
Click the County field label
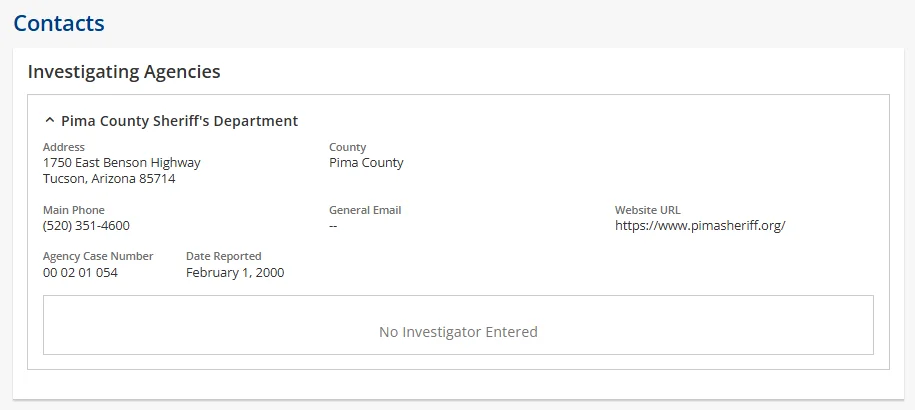click(x=348, y=147)
